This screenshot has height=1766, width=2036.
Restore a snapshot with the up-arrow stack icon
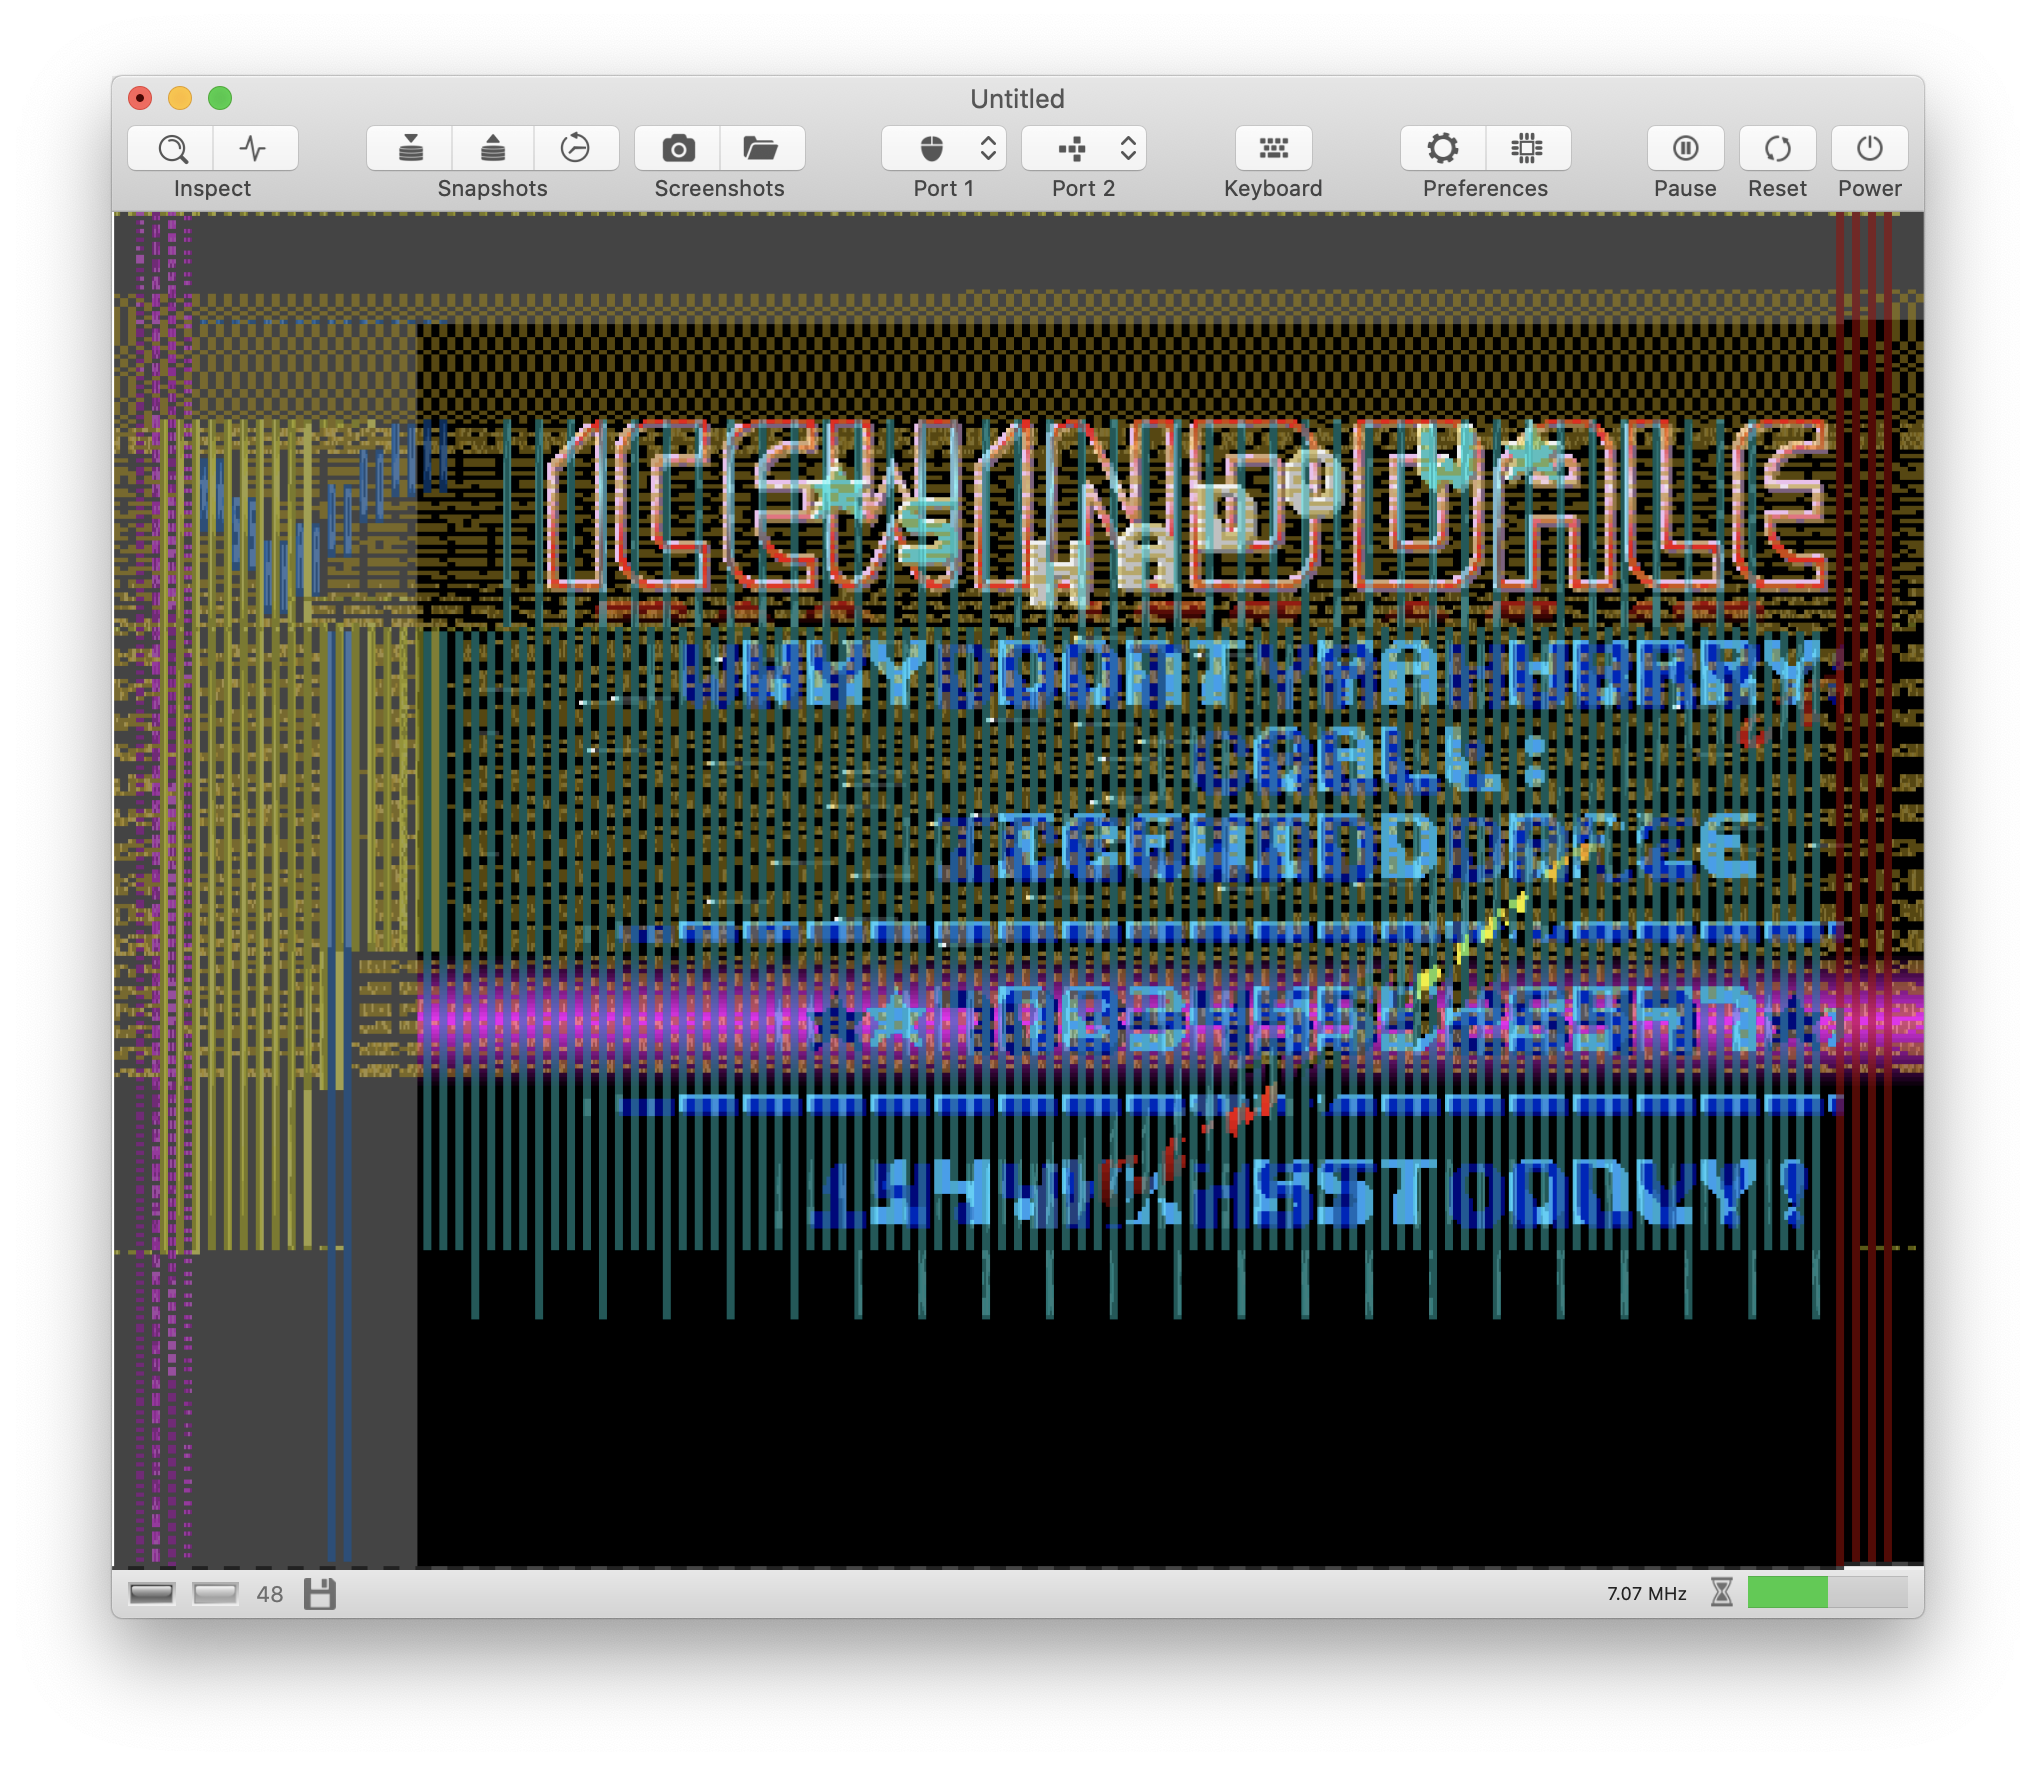point(493,149)
